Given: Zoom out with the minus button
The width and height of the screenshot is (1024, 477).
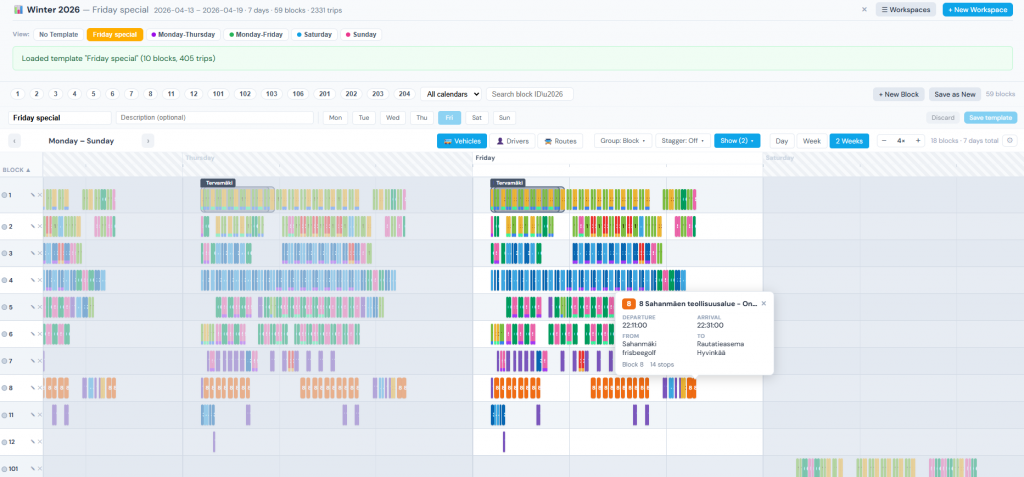Looking at the screenshot, I should tap(884, 141).
